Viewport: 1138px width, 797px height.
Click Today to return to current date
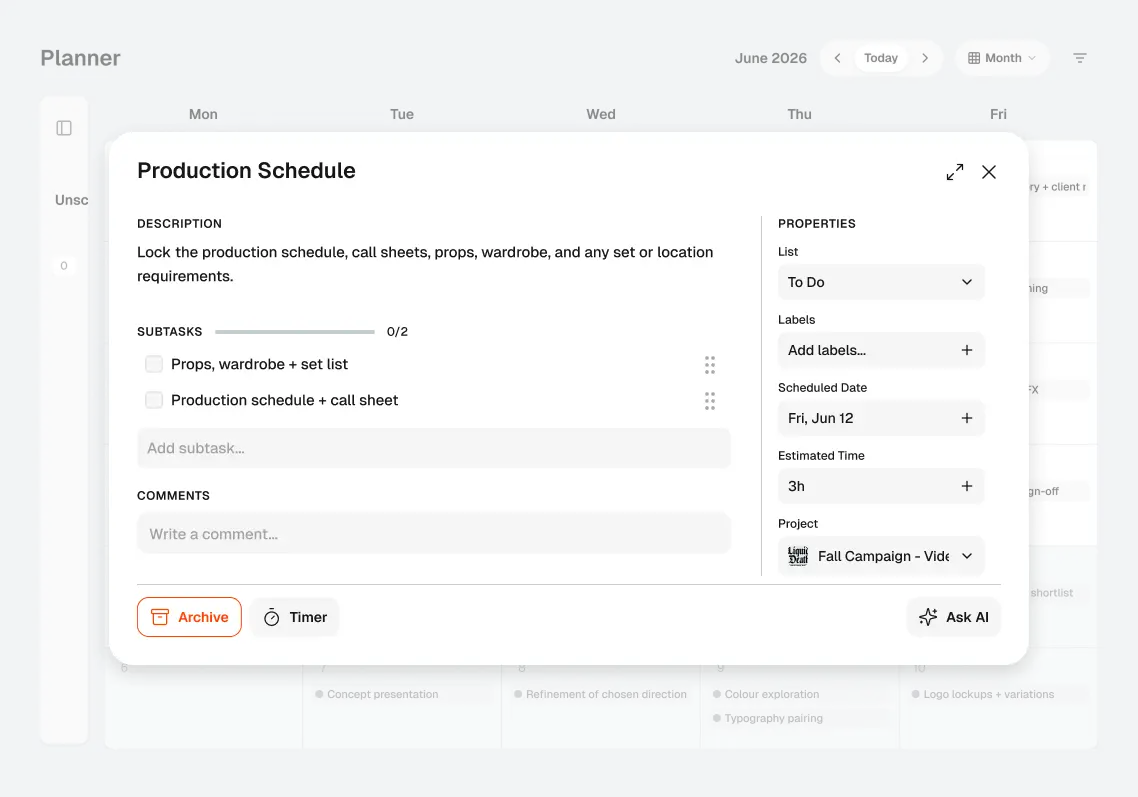click(881, 58)
